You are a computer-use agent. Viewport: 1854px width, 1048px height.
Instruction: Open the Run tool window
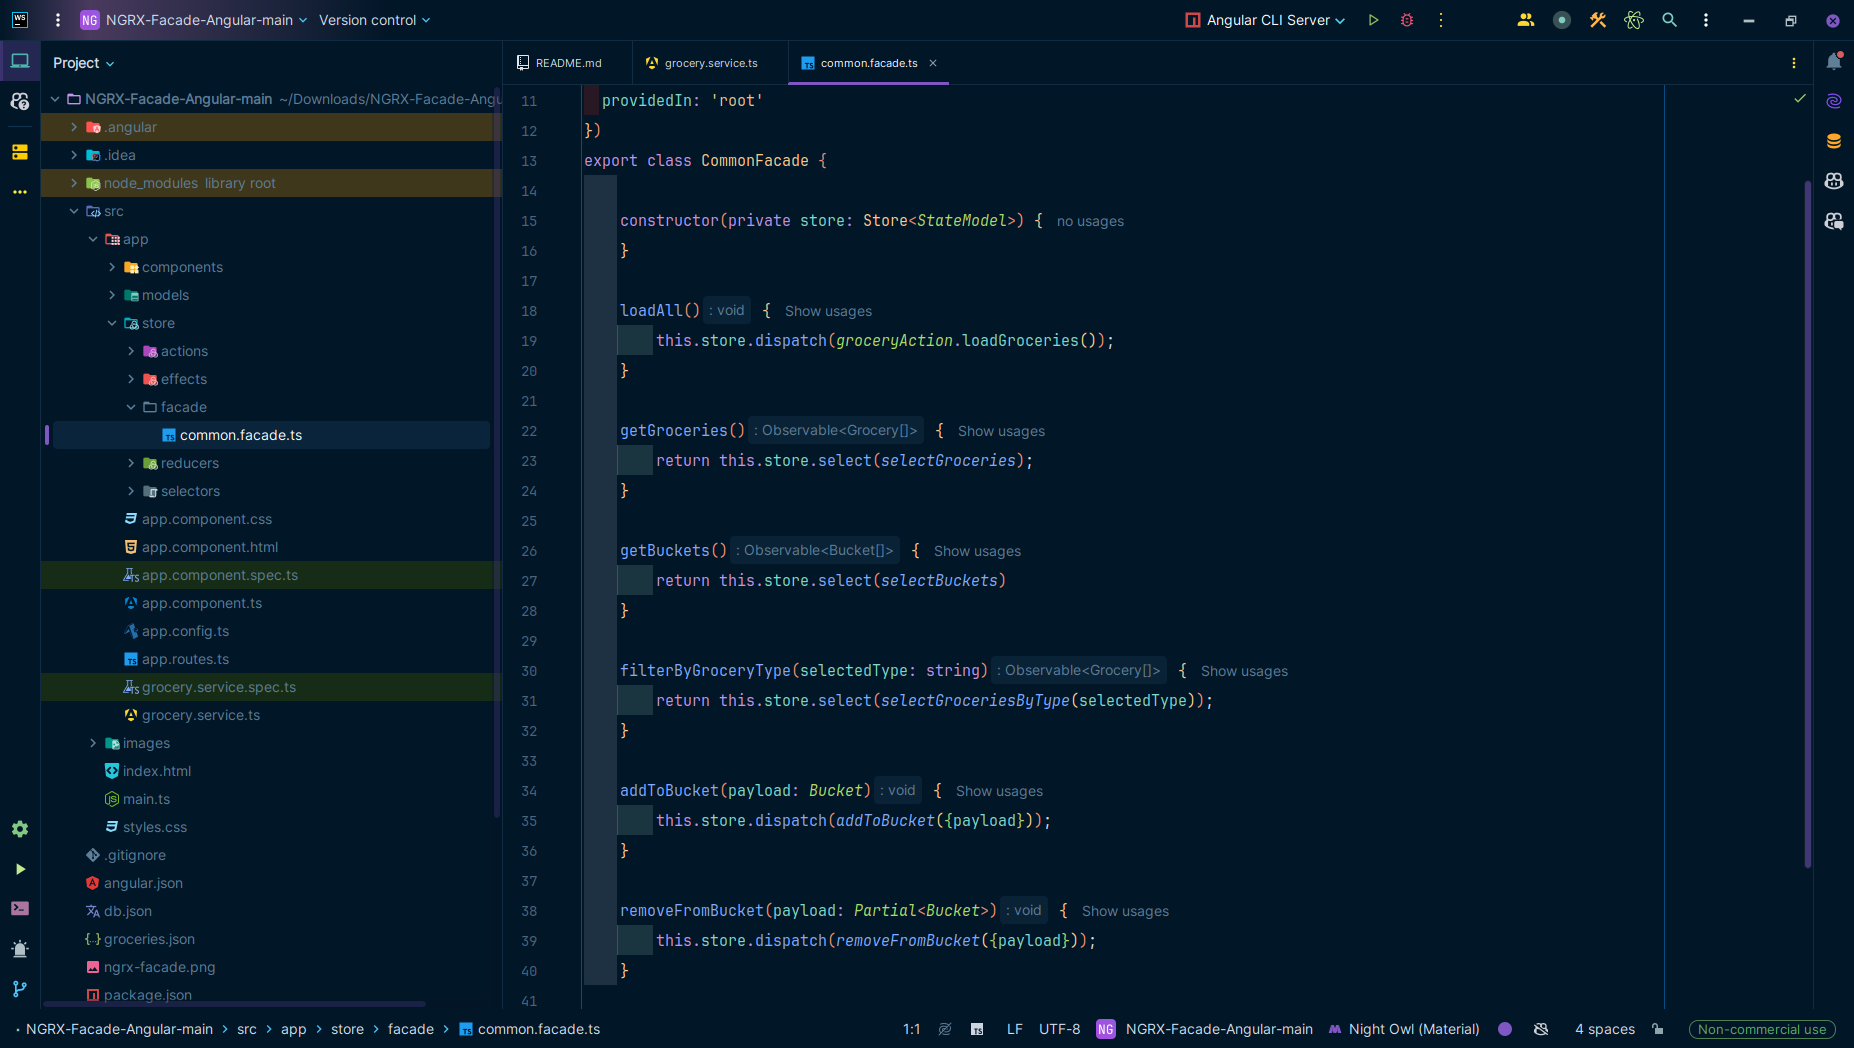coord(20,869)
